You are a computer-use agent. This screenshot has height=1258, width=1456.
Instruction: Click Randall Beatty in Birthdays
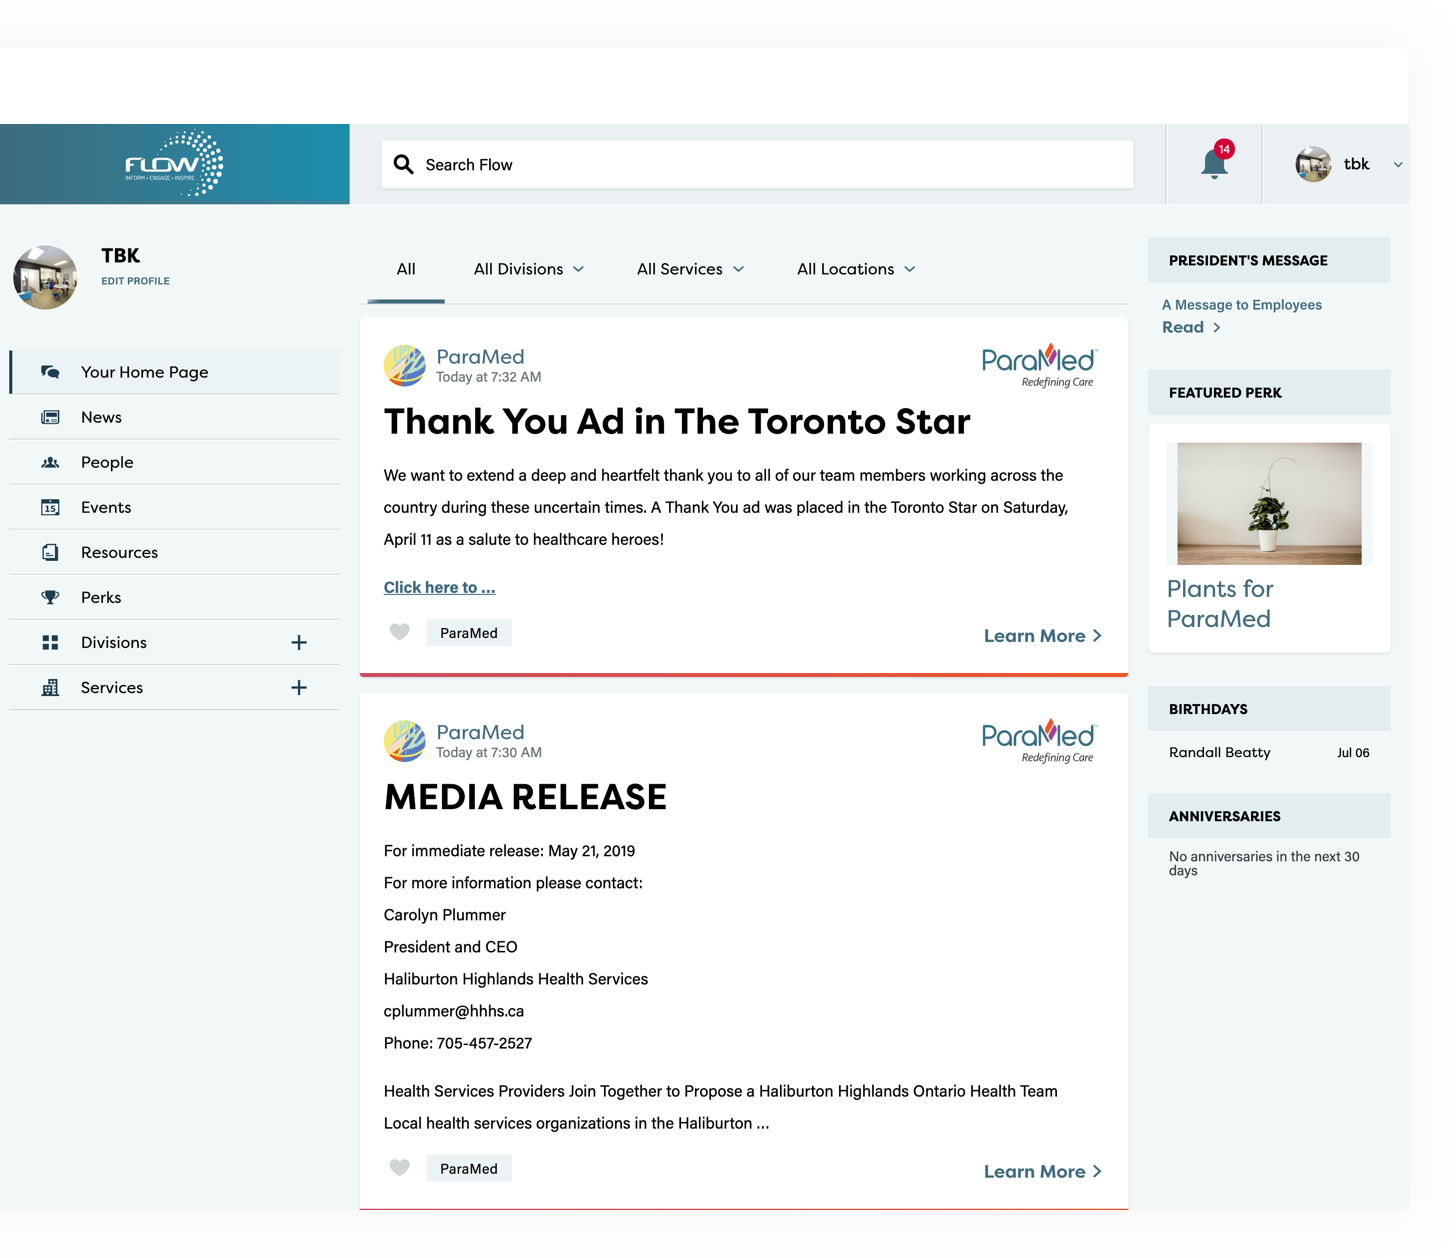point(1219,753)
